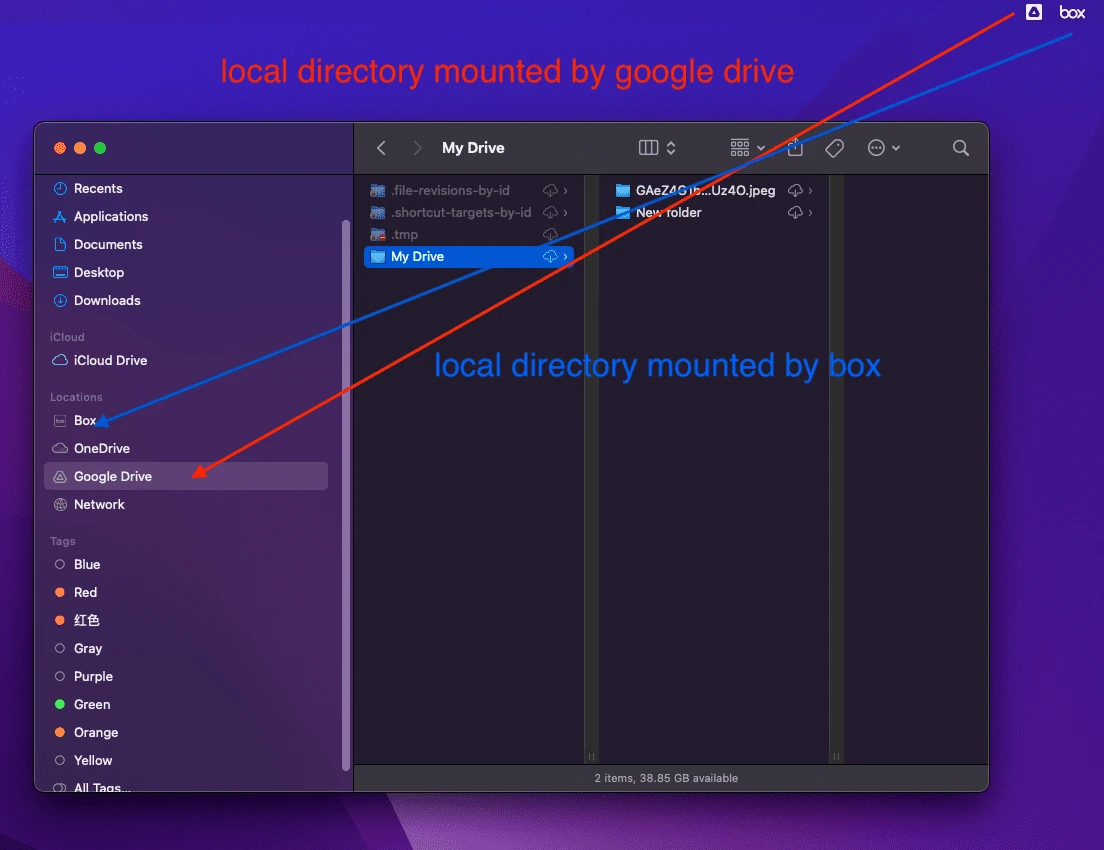
Task: Expand .file-revisions-by-id with its chevron
Action: tap(565, 191)
